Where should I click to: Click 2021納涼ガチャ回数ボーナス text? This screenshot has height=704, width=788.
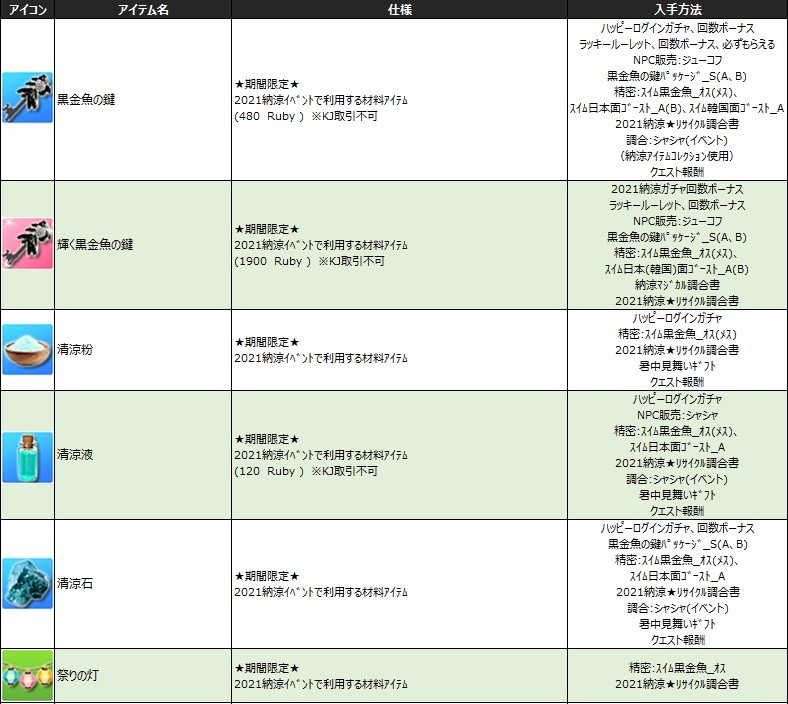pyautogui.click(x=677, y=189)
